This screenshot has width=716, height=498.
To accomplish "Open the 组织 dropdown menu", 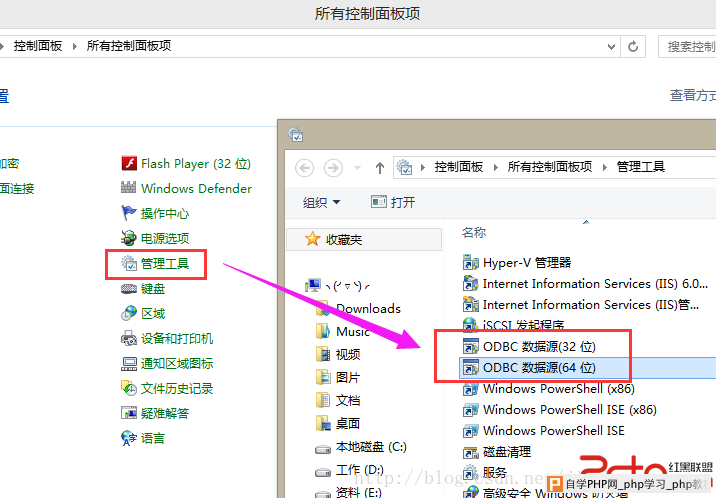I will tap(321, 202).
